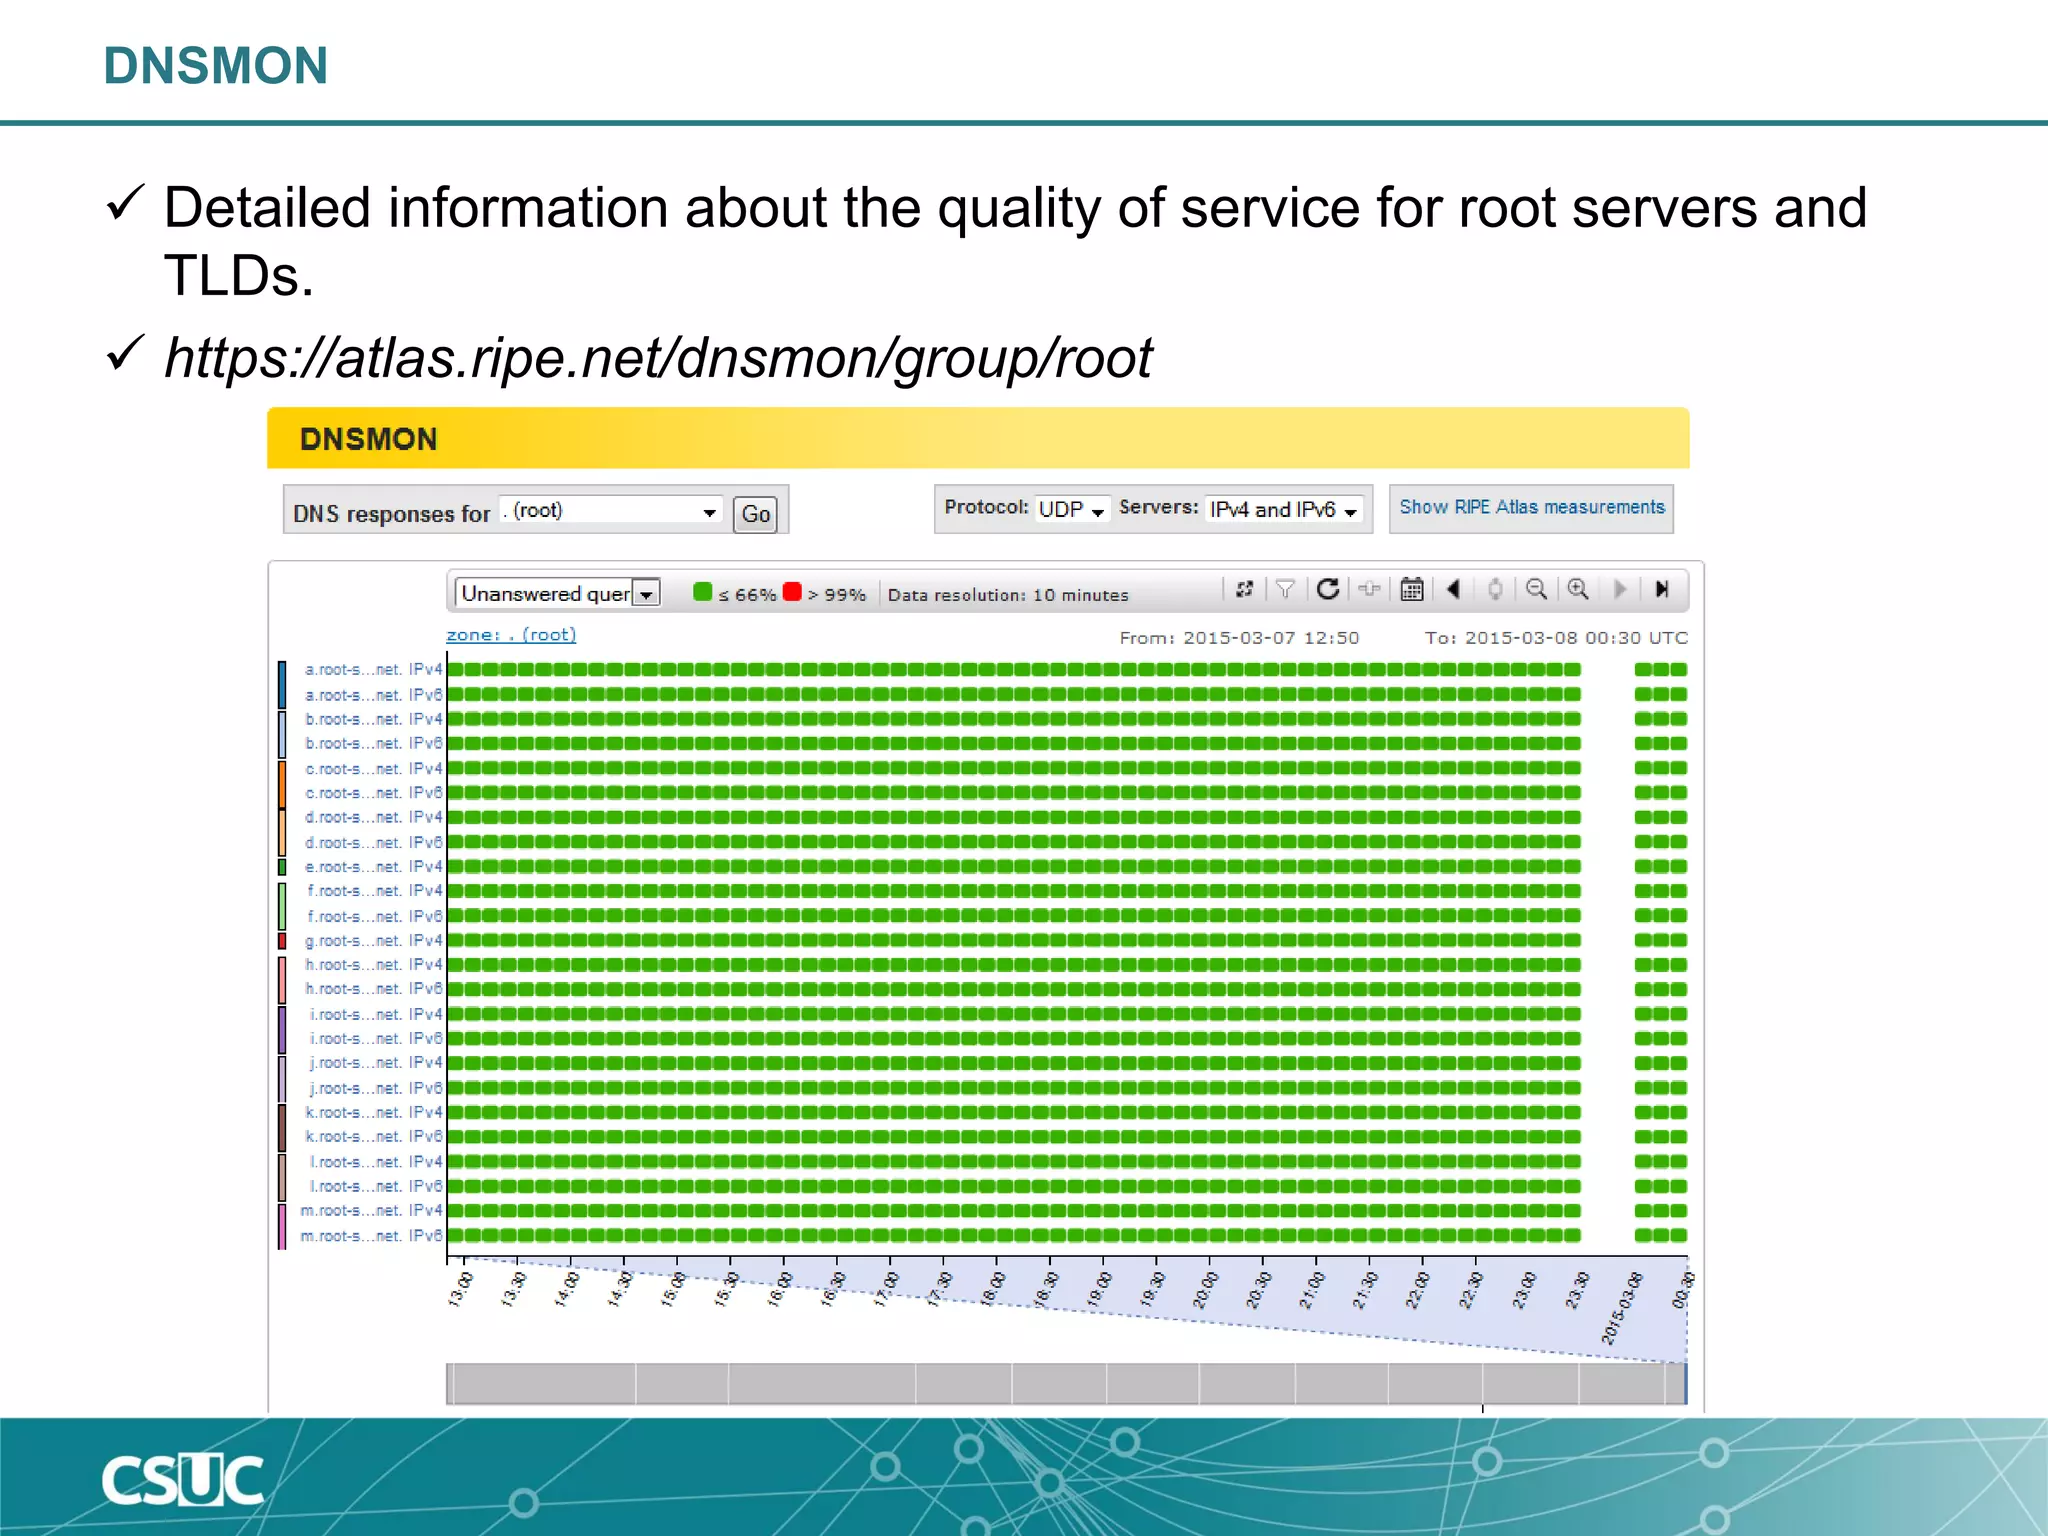Open the Servers IPv4 and IPv6 dropdown
2048x1536 pixels.
[x=1284, y=509]
